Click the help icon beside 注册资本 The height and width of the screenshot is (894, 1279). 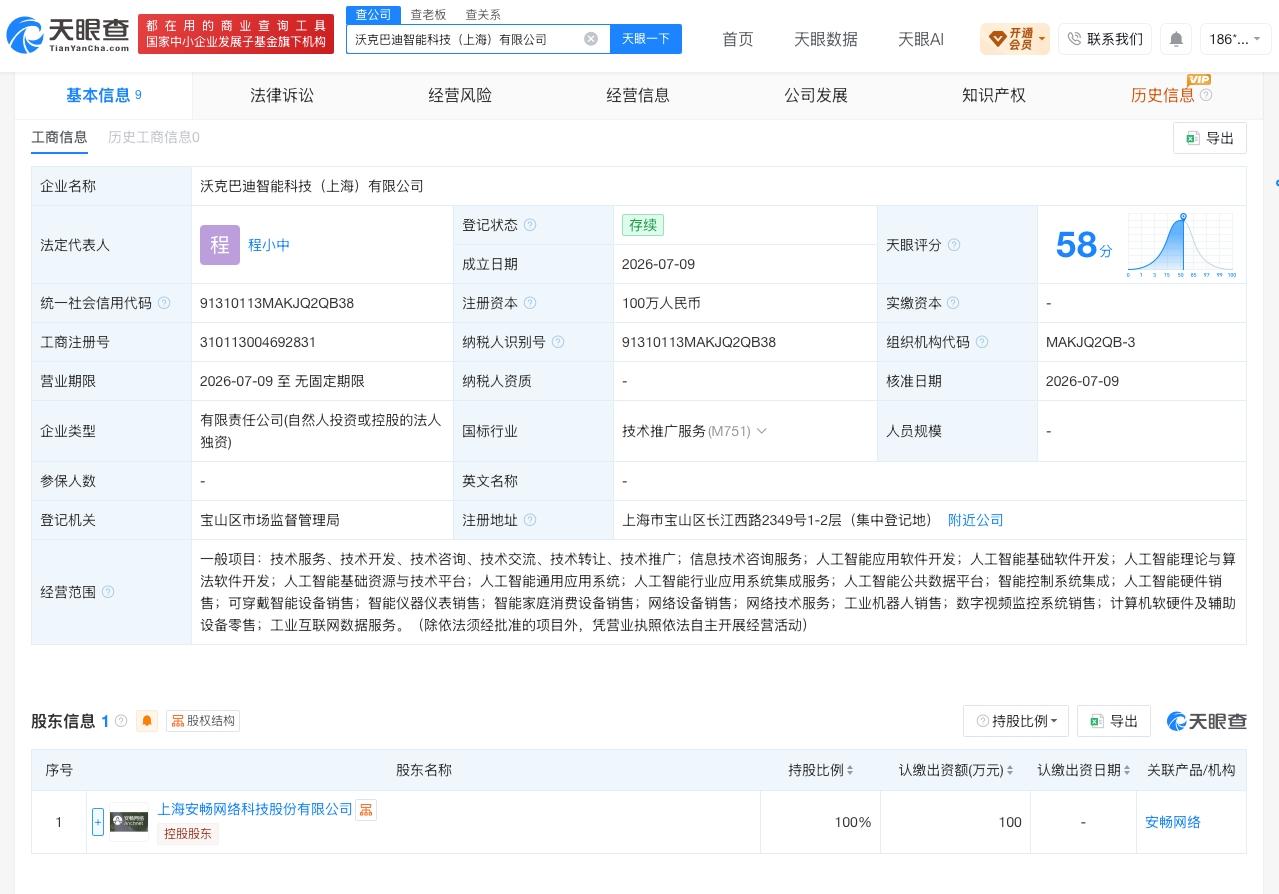(x=530, y=303)
